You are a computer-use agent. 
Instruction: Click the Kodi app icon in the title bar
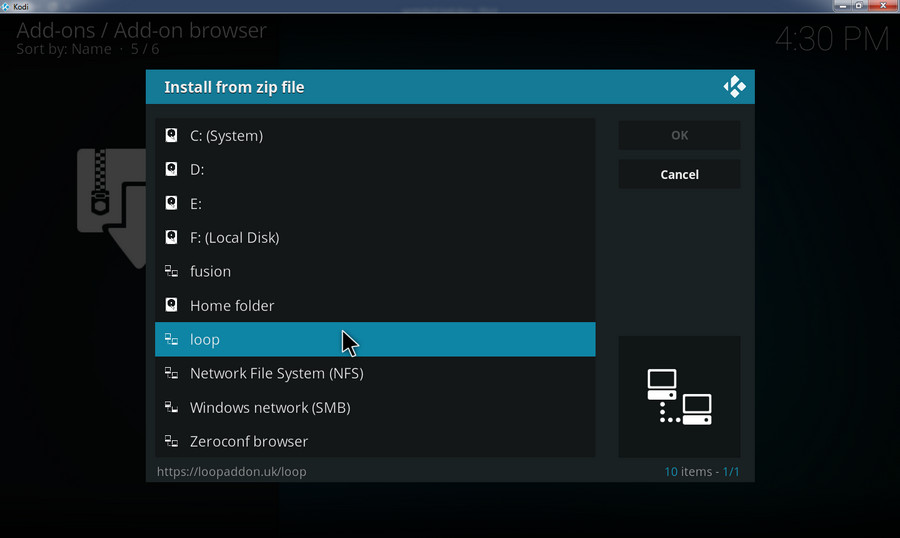tap(6, 6)
